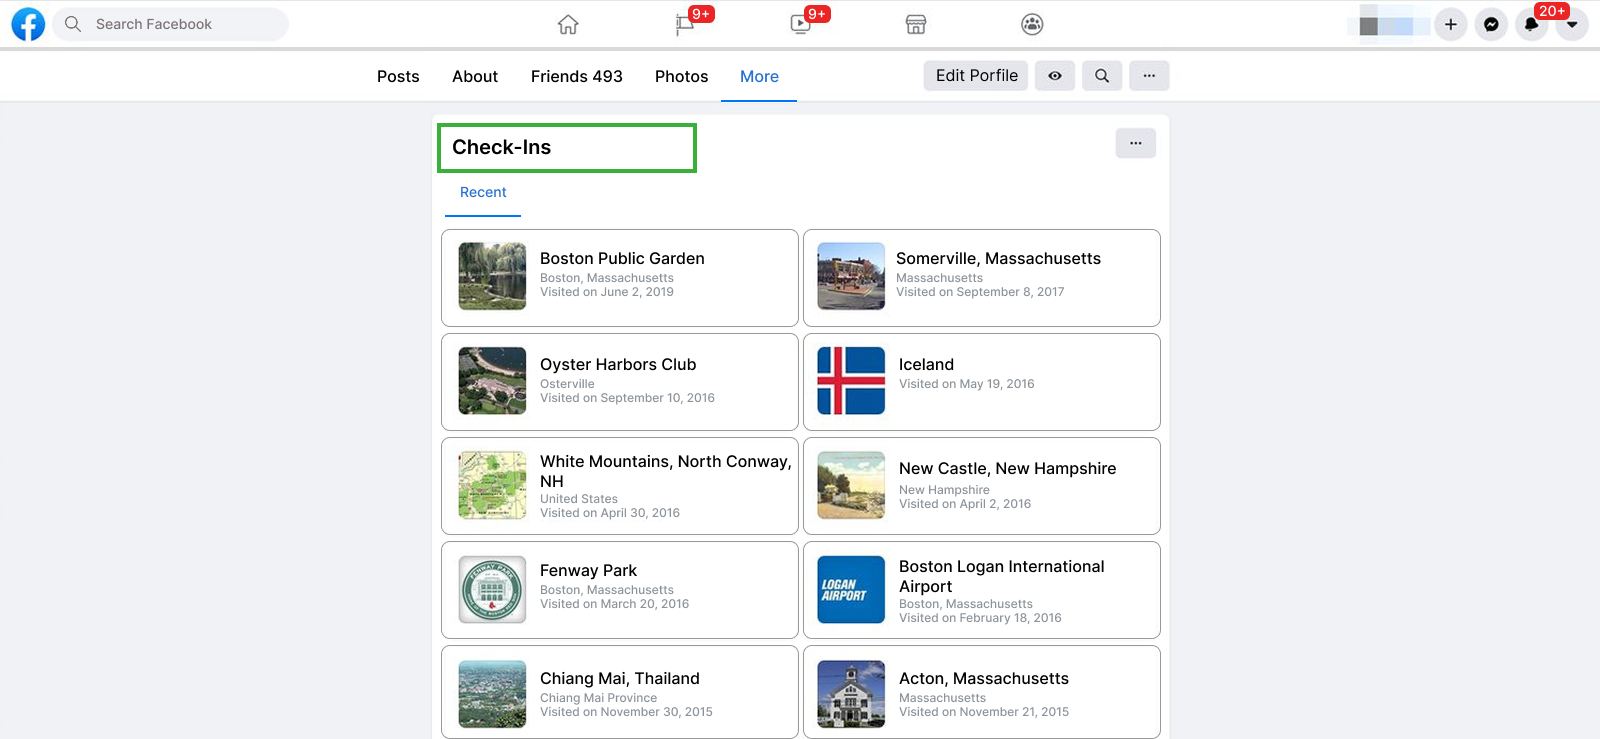Open Boston Public Garden check-in
The image size is (1600, 739).
(620, 278)
